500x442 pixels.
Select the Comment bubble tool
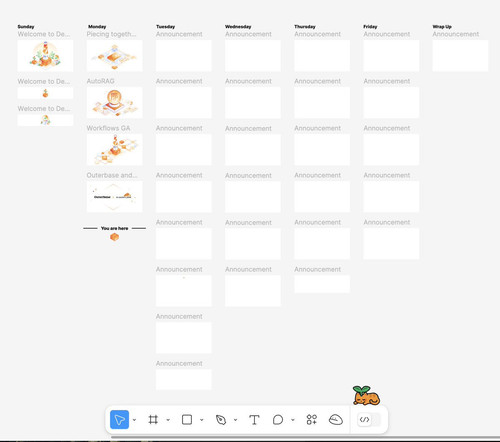278,420
